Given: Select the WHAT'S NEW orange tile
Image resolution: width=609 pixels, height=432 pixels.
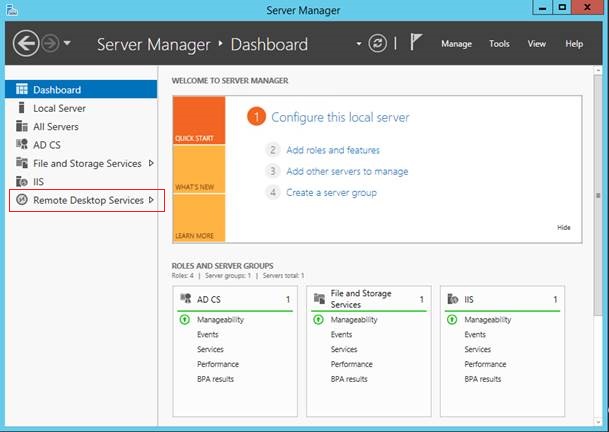Looking at the screenshot, I should pos(199,169).
